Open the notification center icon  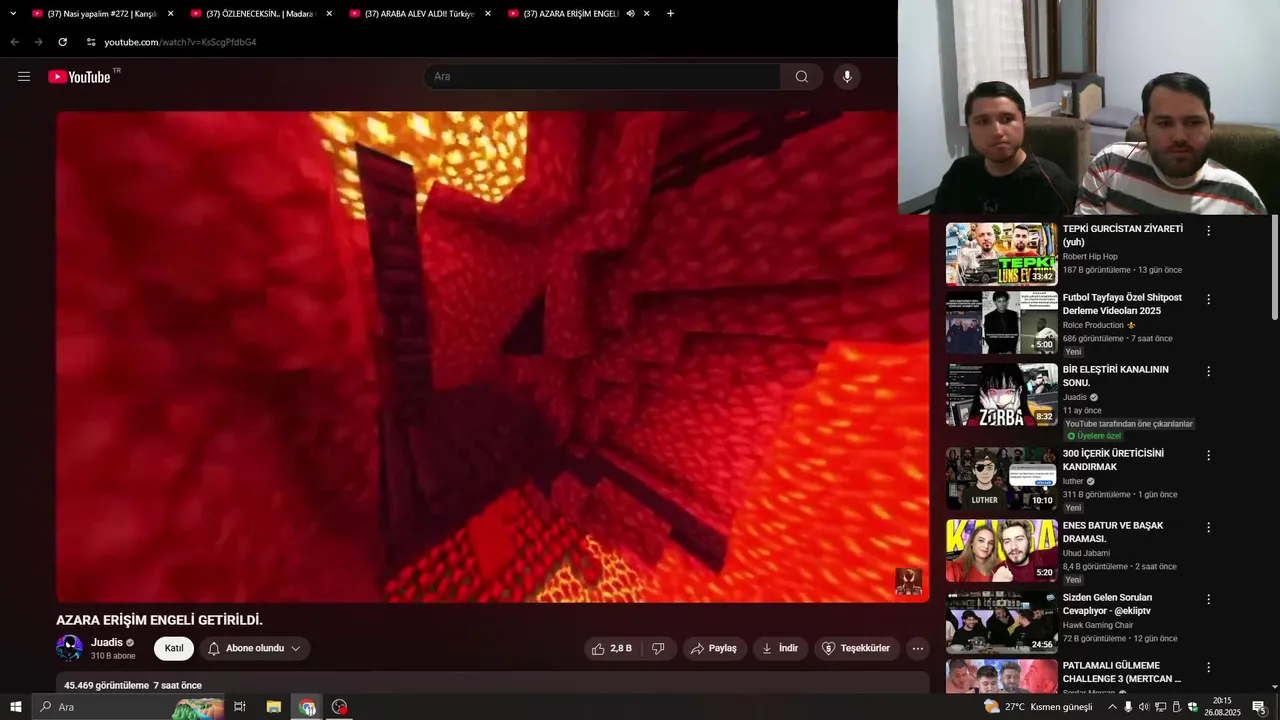click(x=1259, y=707)
